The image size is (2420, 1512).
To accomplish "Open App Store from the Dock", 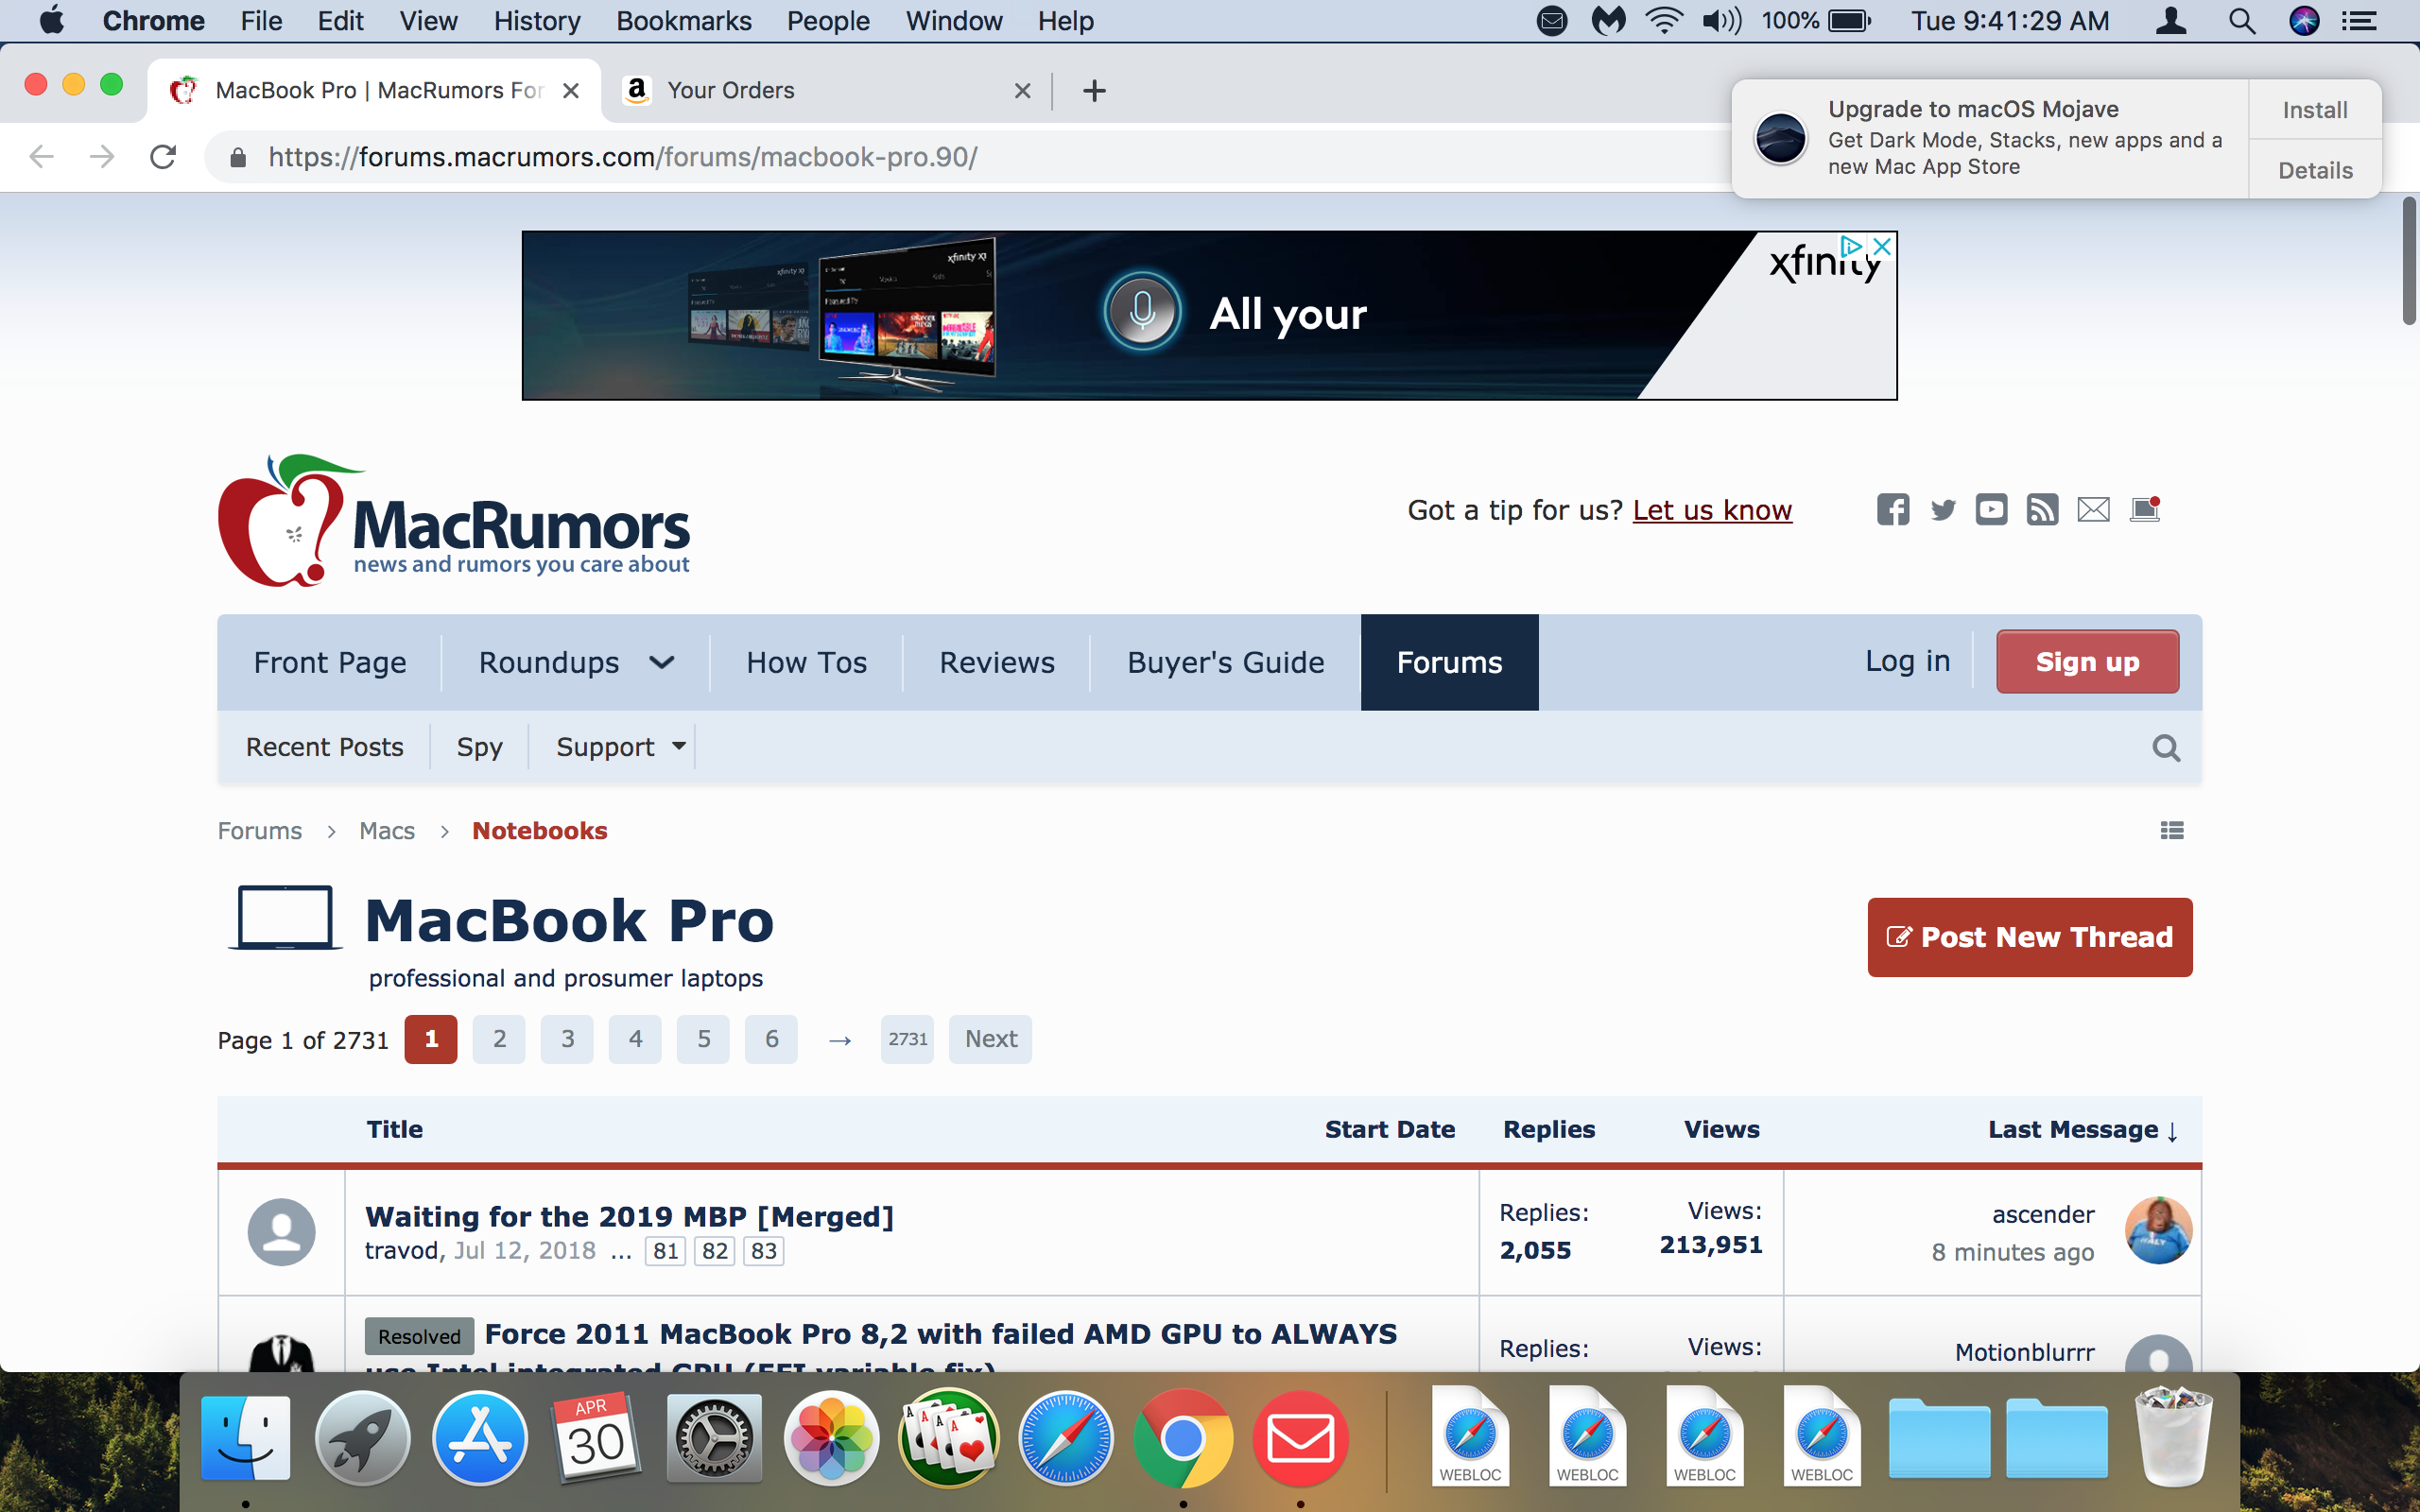I will tap(480, 1440).
